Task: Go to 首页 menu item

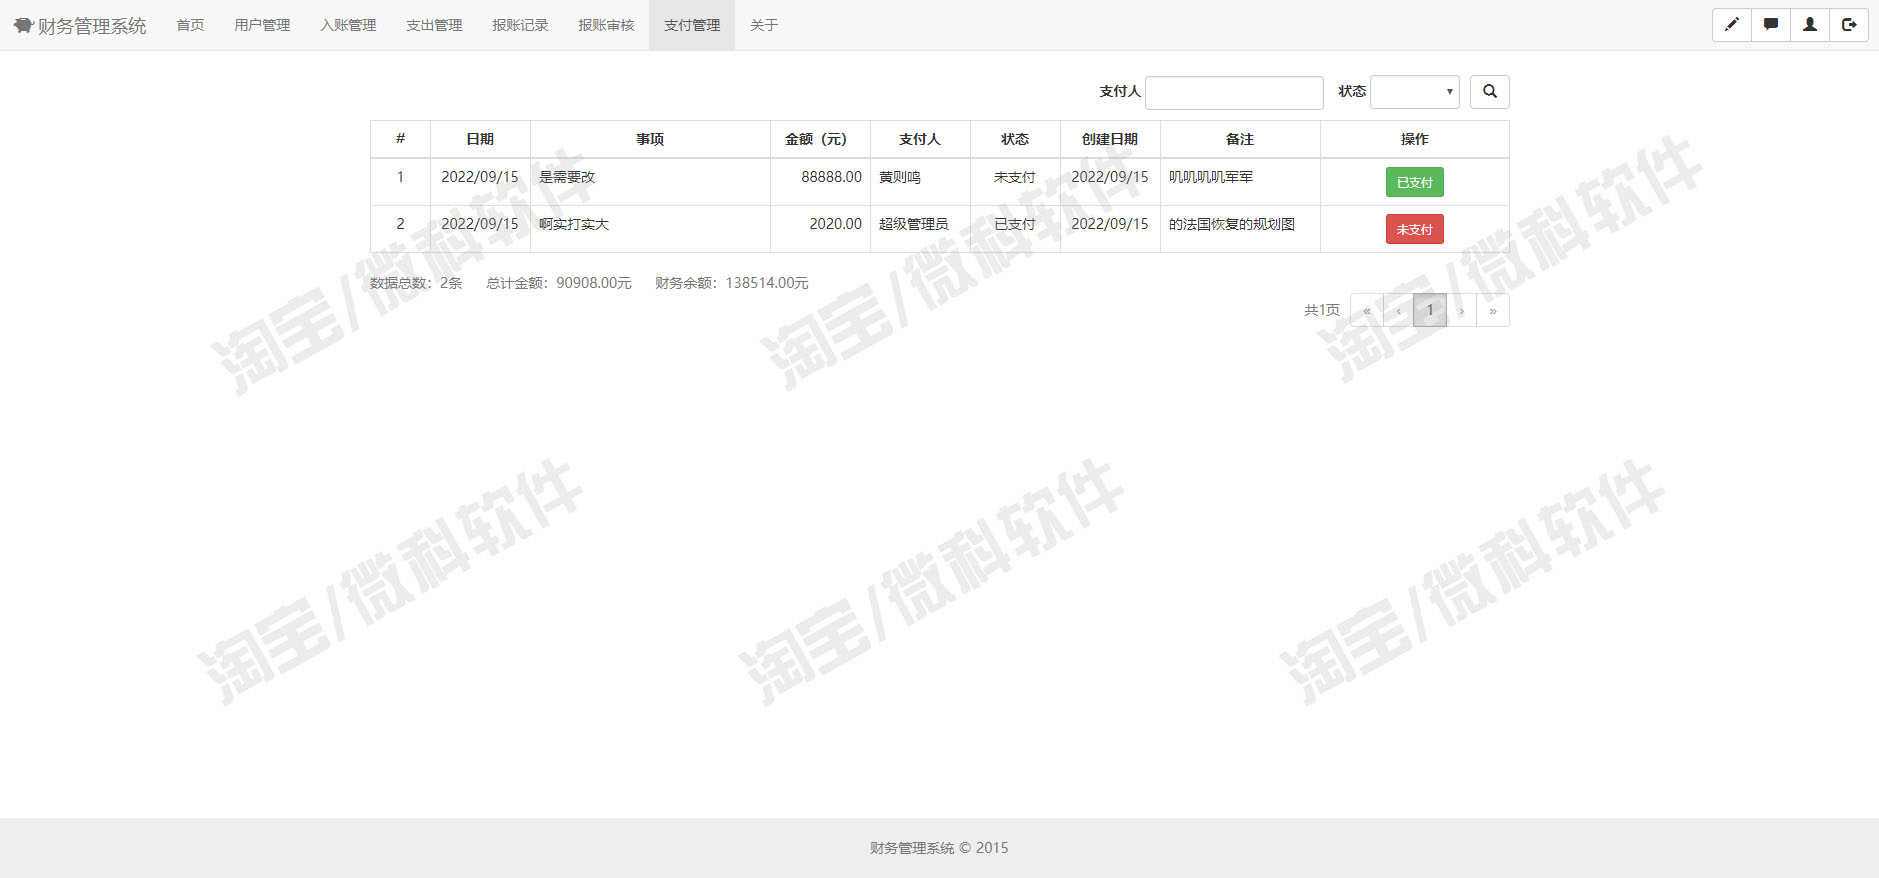Action: click(x=190, y=25)
